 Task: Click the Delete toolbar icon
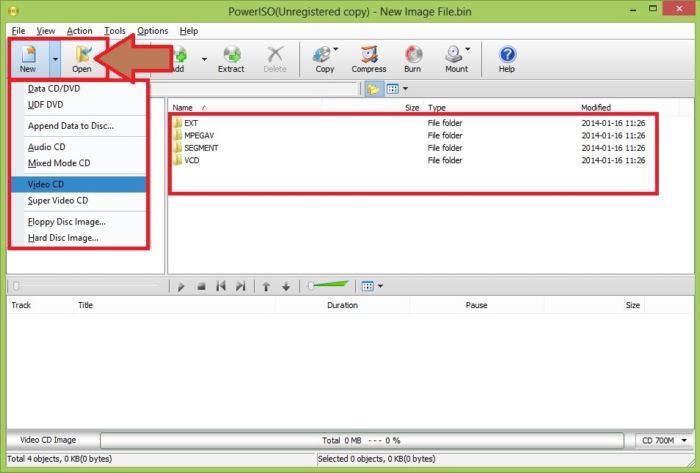pos(275,59)
